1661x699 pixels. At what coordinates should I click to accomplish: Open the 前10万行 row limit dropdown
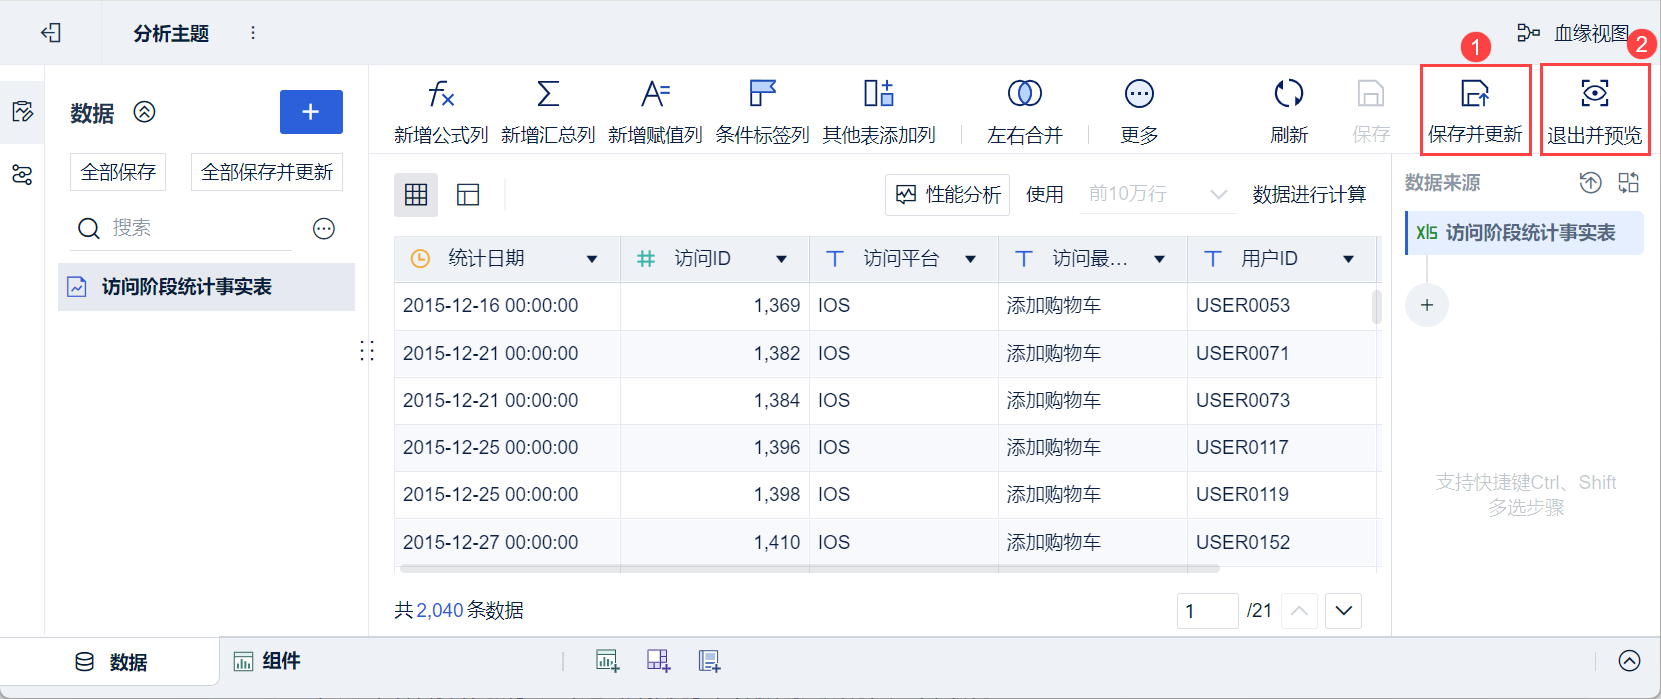[x=1157, y=194]
